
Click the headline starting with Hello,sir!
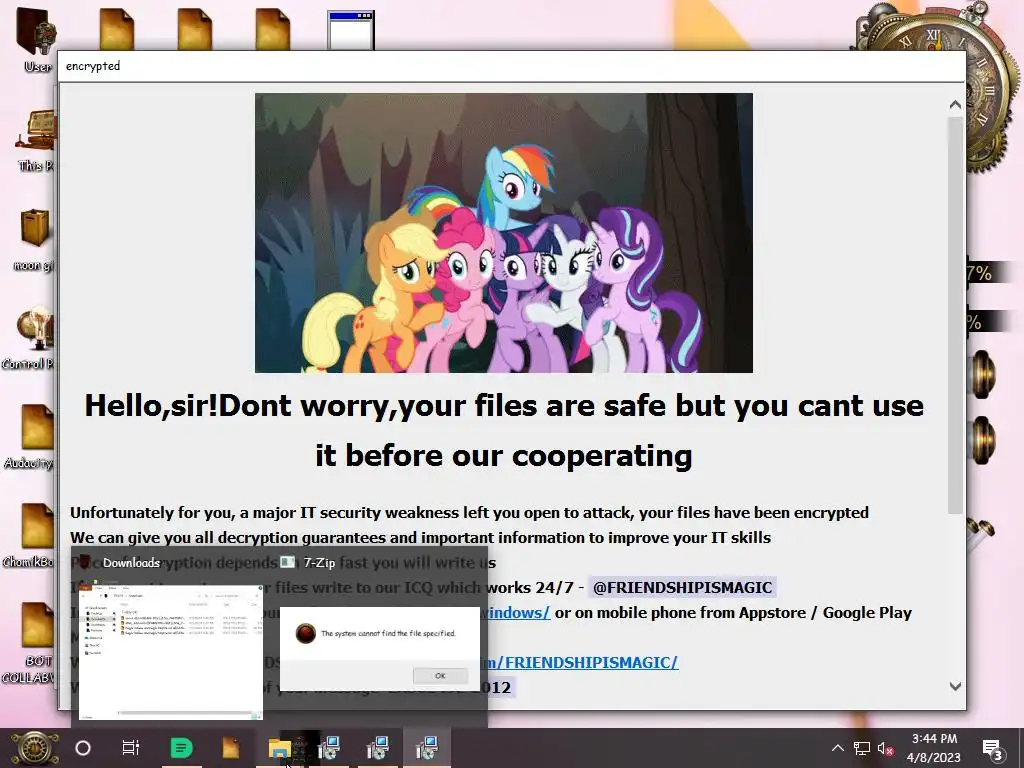504,430
